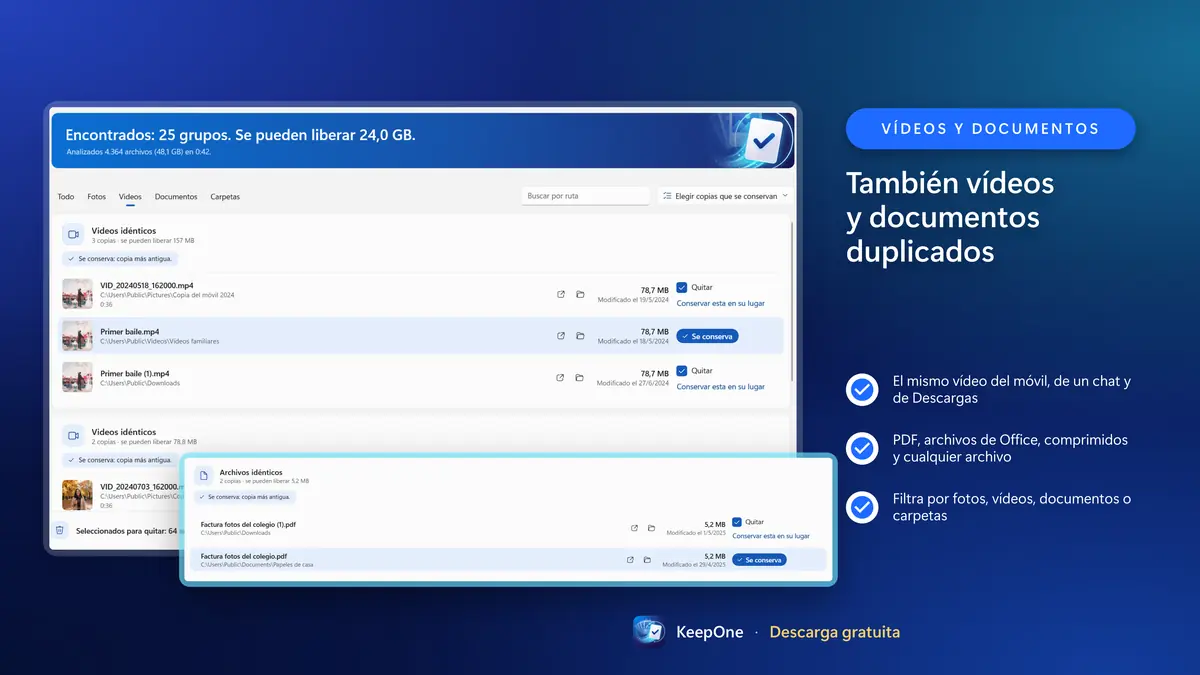The height and width of the screenshot is (675, 1200).
Task: Click the results list vertical scrollbar
Action: tap(793, 300)
